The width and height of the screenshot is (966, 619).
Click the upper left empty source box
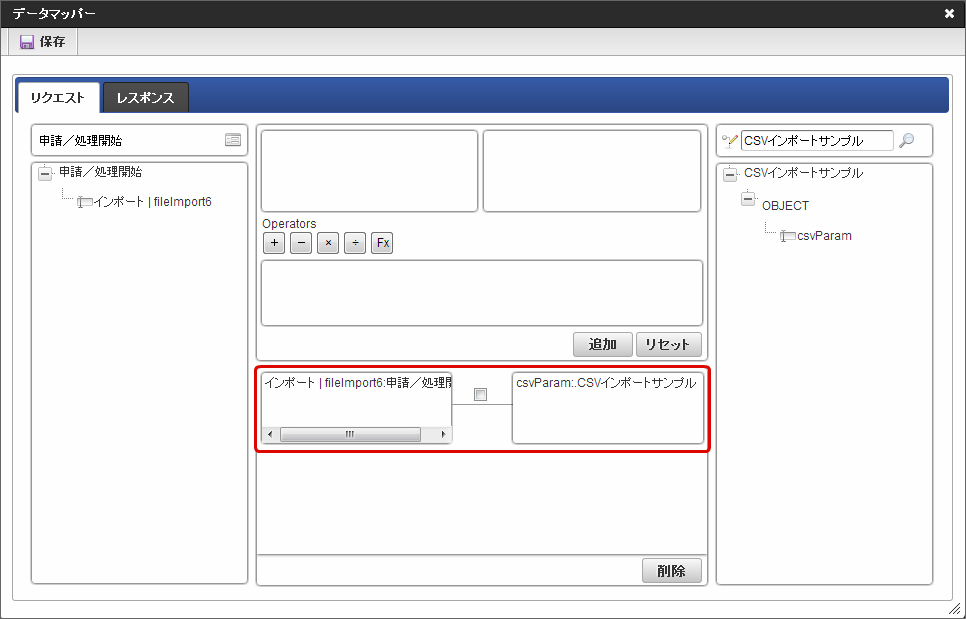[370, 171]
